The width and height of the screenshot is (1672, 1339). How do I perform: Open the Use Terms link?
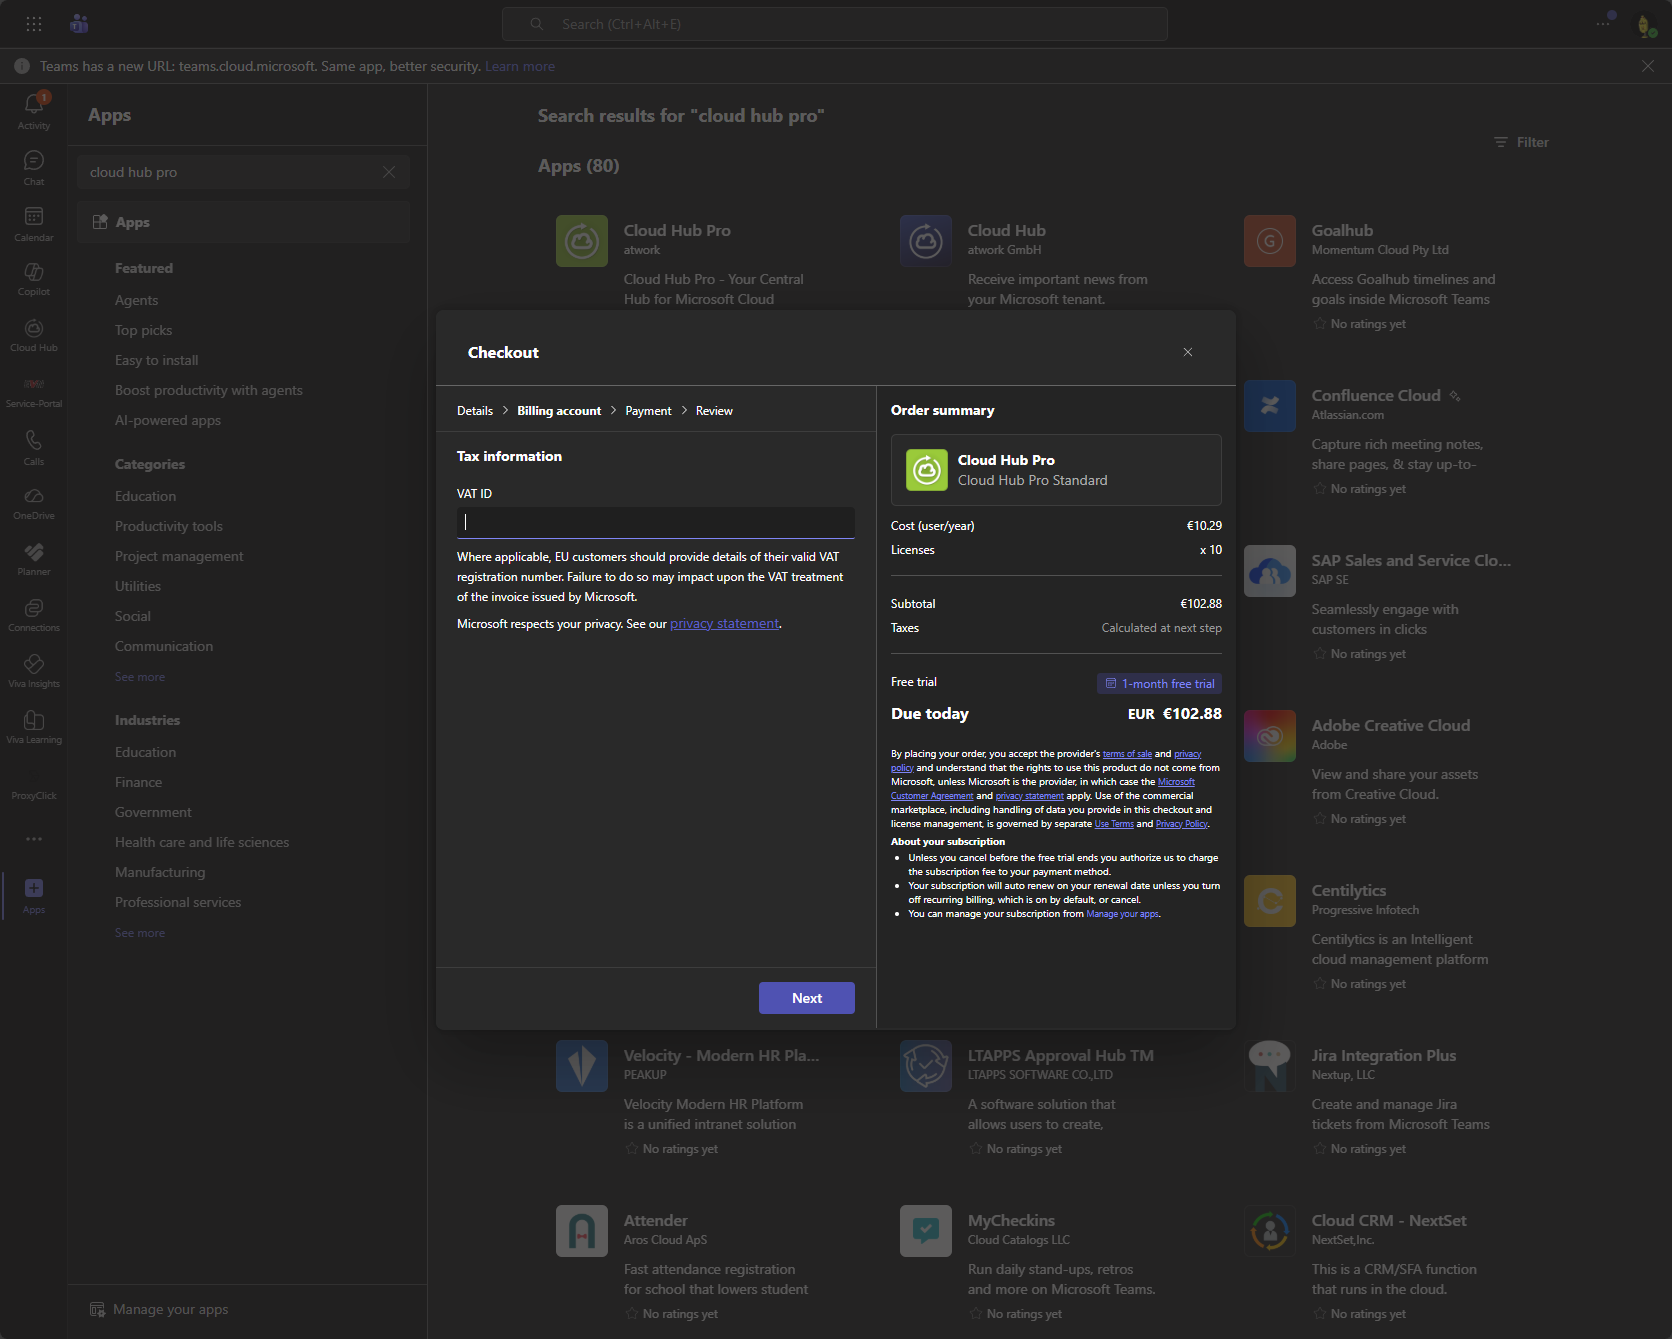pos(1114,824)
